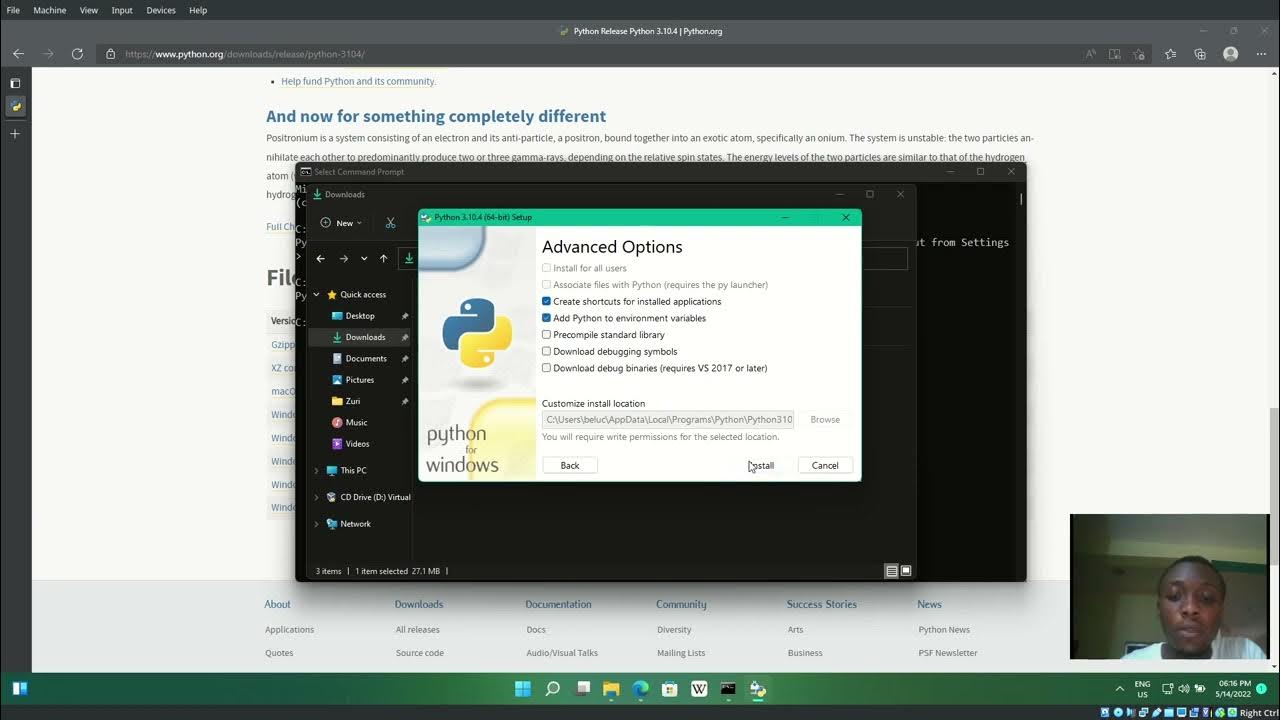Click Explorer back arrow
Image resolution: width=1280 pixels, height=720 pixels.
[320, 259]
